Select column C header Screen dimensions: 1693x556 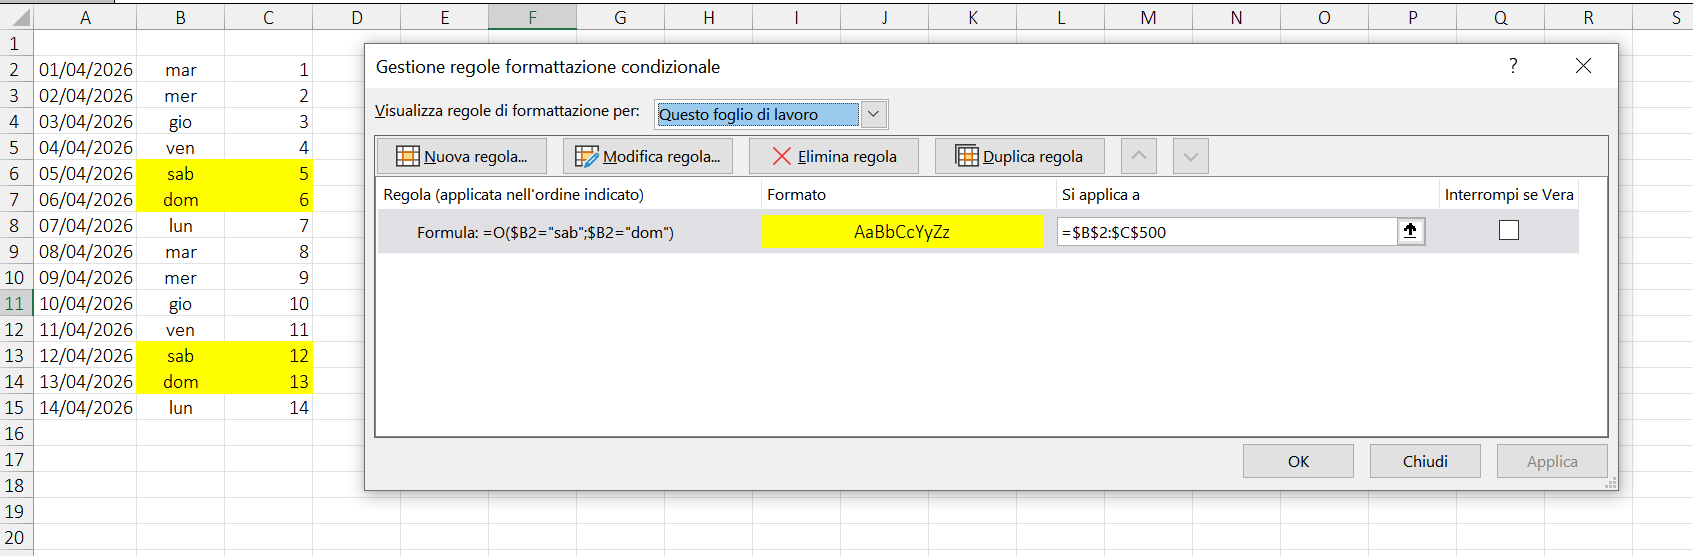tap(268, 17)
